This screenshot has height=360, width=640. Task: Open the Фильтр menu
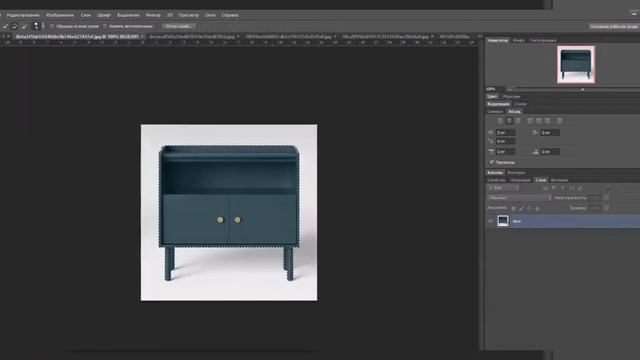153,15
